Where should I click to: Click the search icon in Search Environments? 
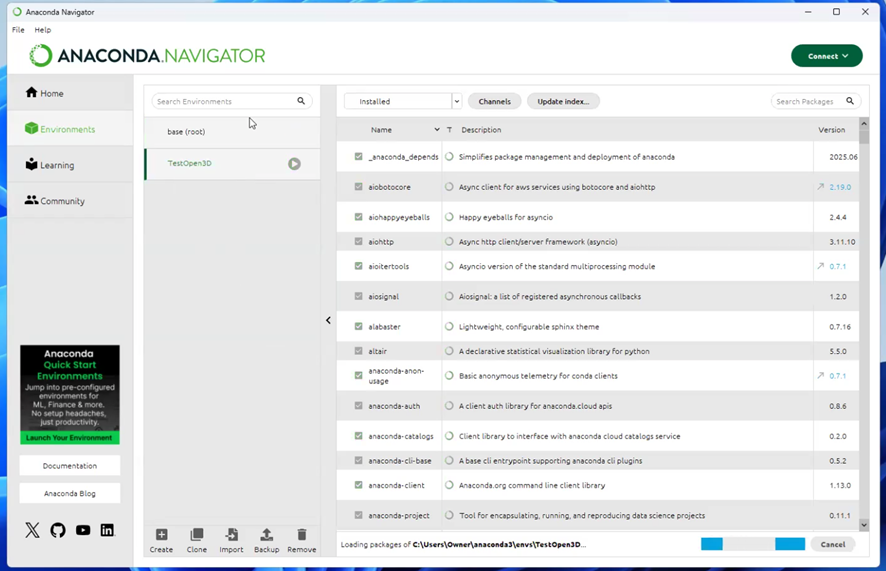pyautogui.click(x=301, y=101)
